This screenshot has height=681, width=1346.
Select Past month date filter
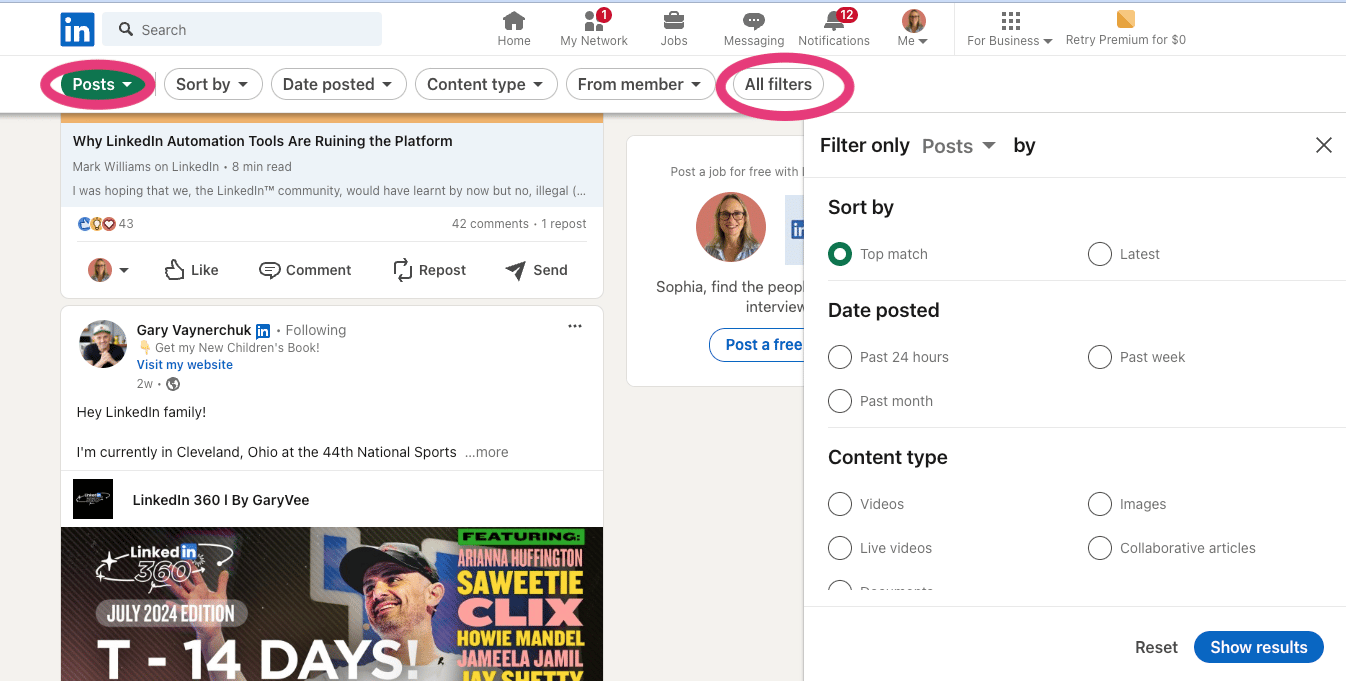840,401
